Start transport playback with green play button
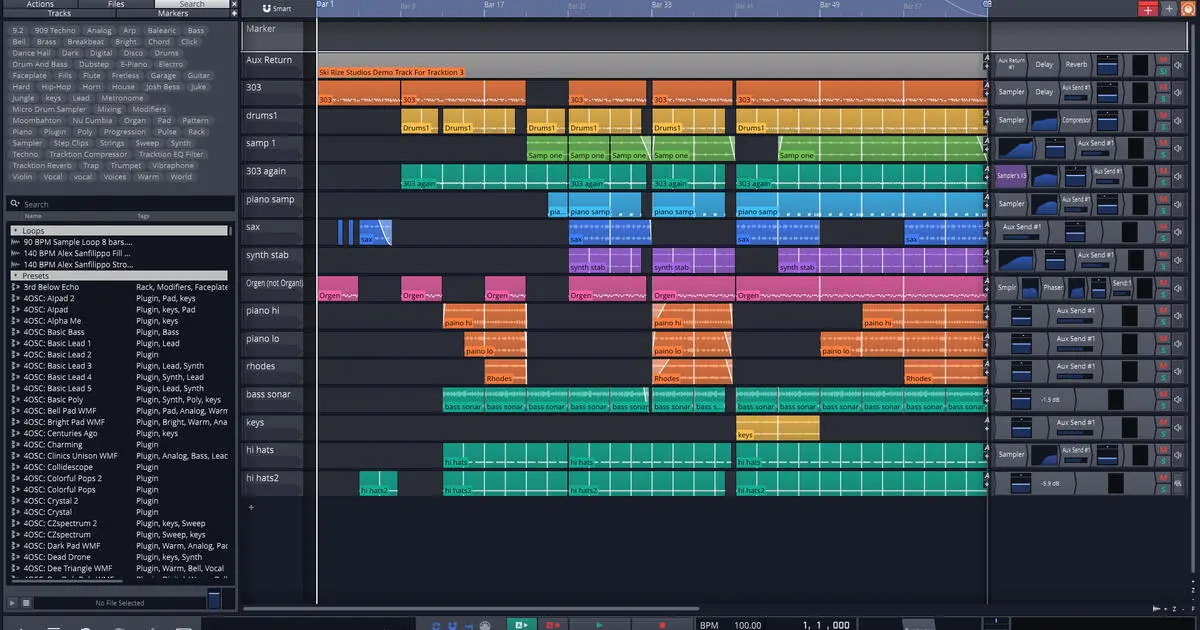 pos(599,624)
